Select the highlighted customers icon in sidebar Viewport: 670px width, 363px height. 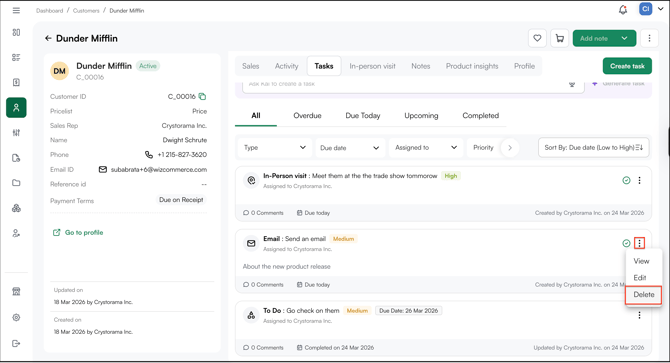16,108
